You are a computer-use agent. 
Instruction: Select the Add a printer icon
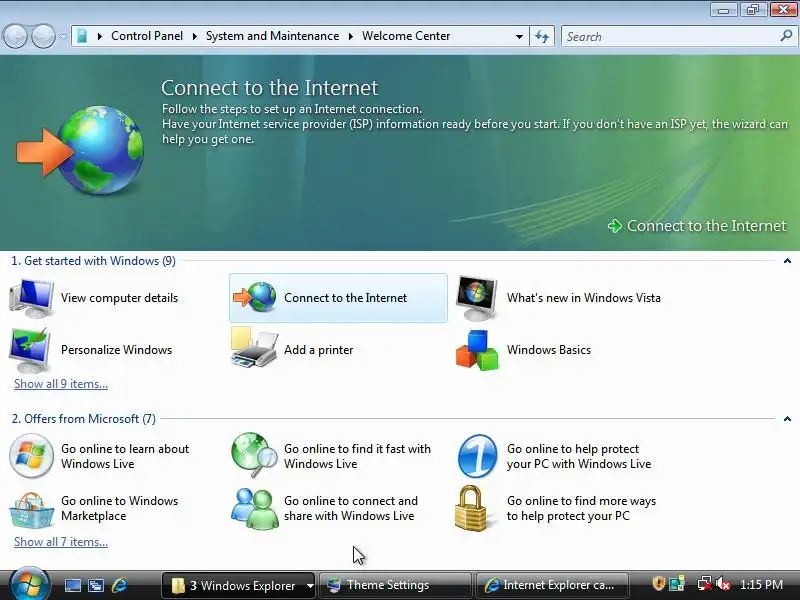(x=254, y=348)
